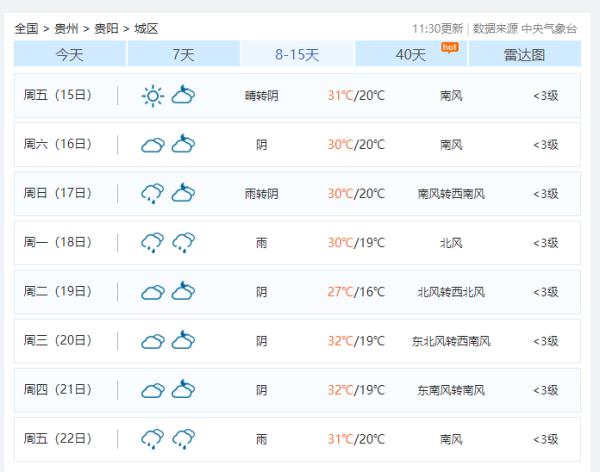Viewport: 600px width, 472px height.
Task: Click the second rain icon for 周一 18日
Action: click(x=183, y=242)
